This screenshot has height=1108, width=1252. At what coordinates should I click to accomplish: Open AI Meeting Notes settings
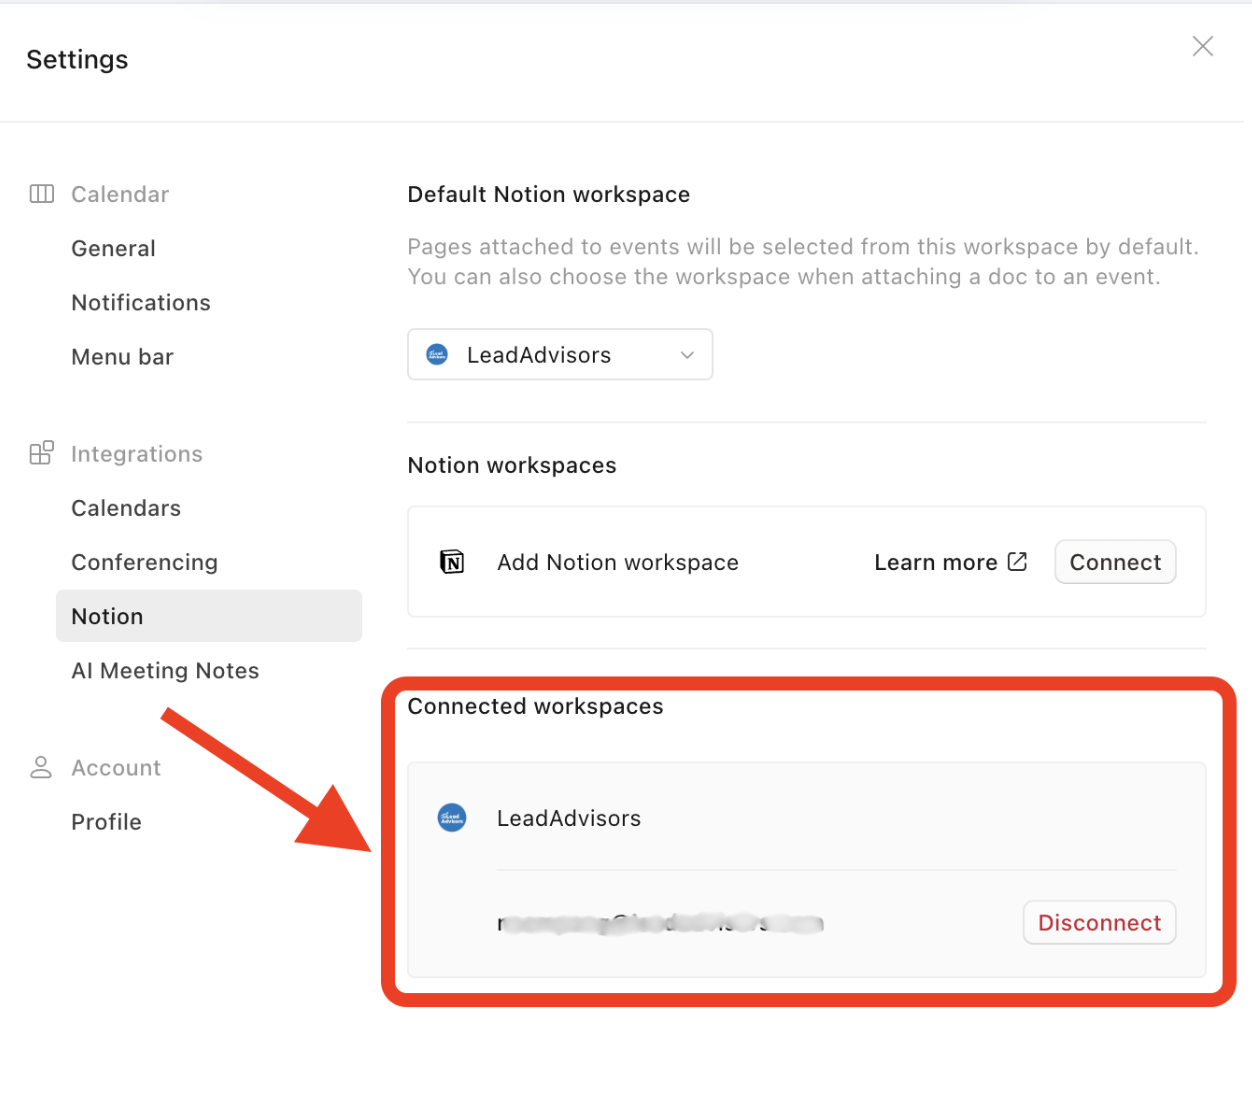tap(165, 670)
